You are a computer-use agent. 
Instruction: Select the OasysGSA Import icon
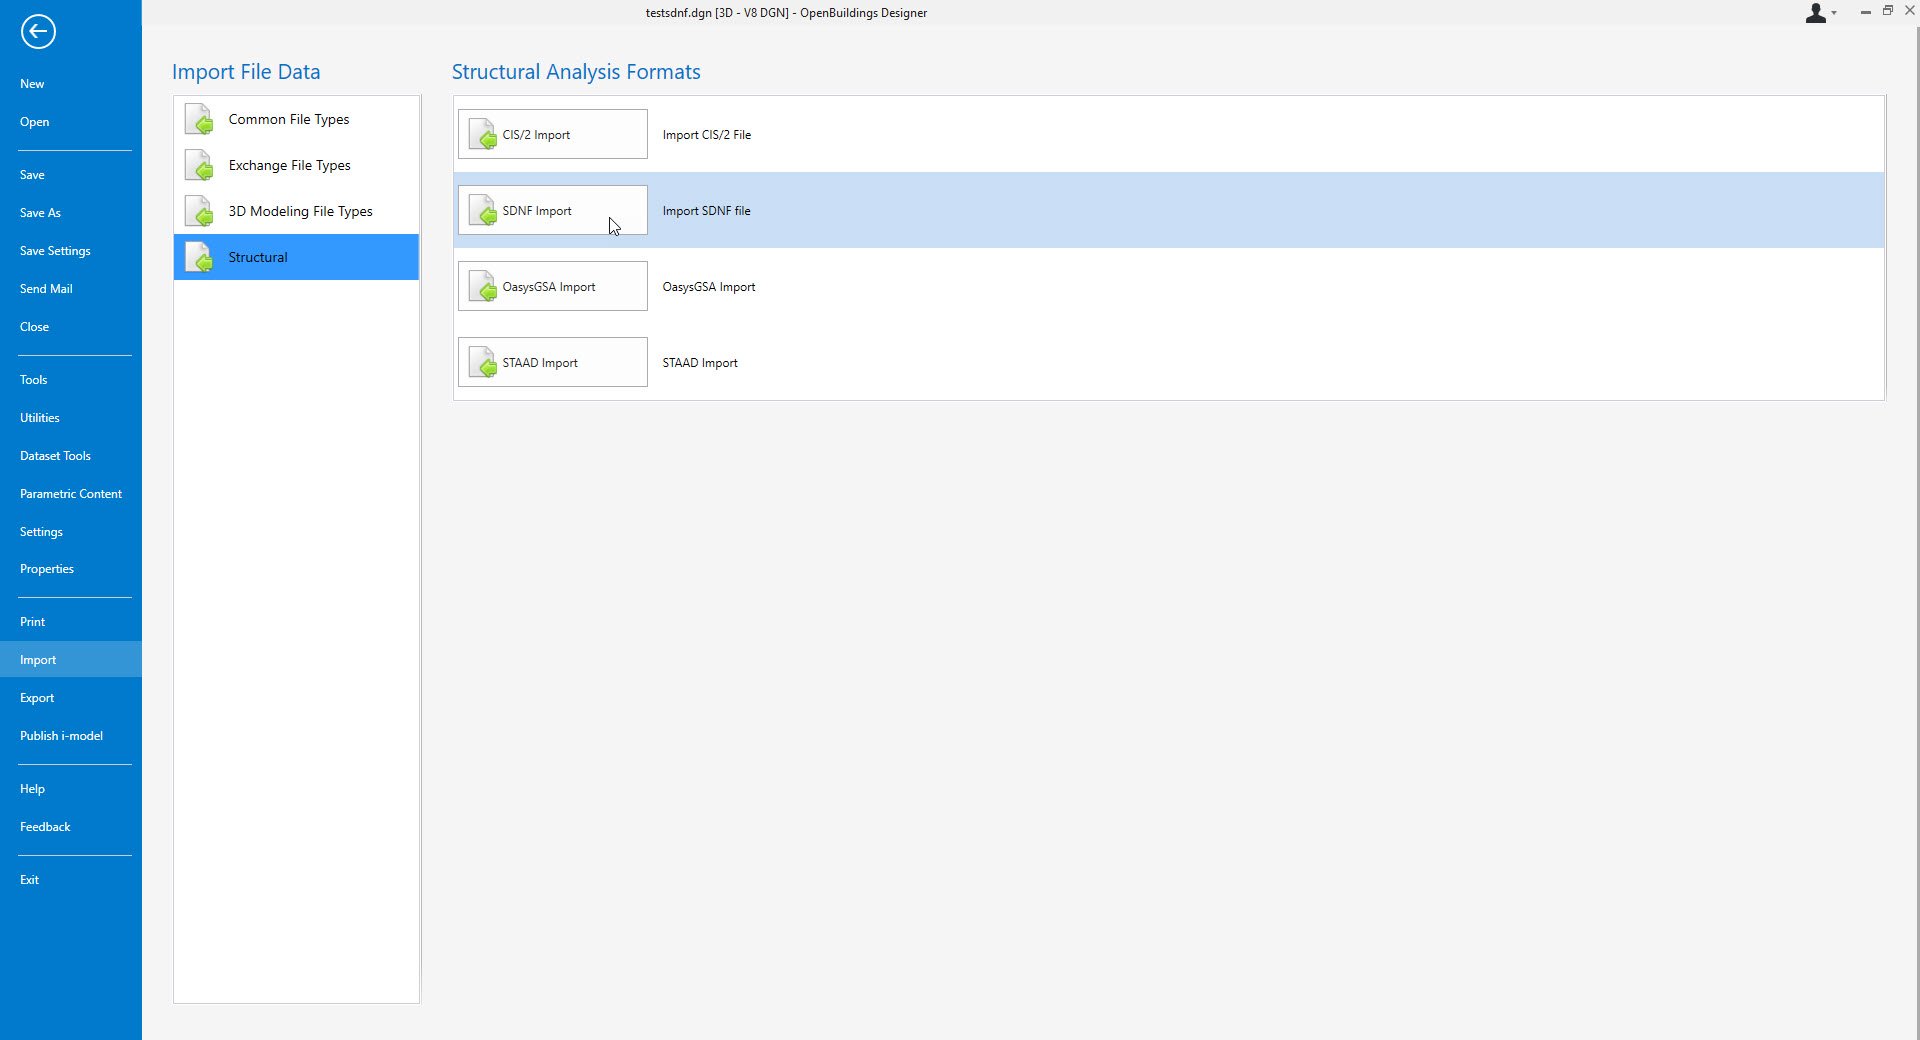(x=484, y=286)
